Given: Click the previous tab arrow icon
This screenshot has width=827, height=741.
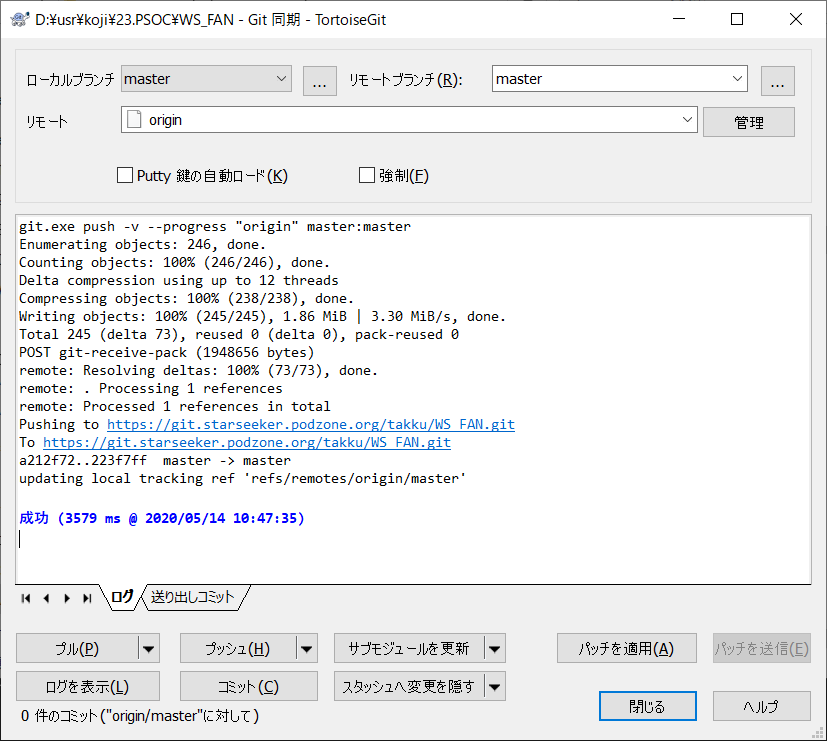Looking at the screenshot, I should click(x=46, y=598).
